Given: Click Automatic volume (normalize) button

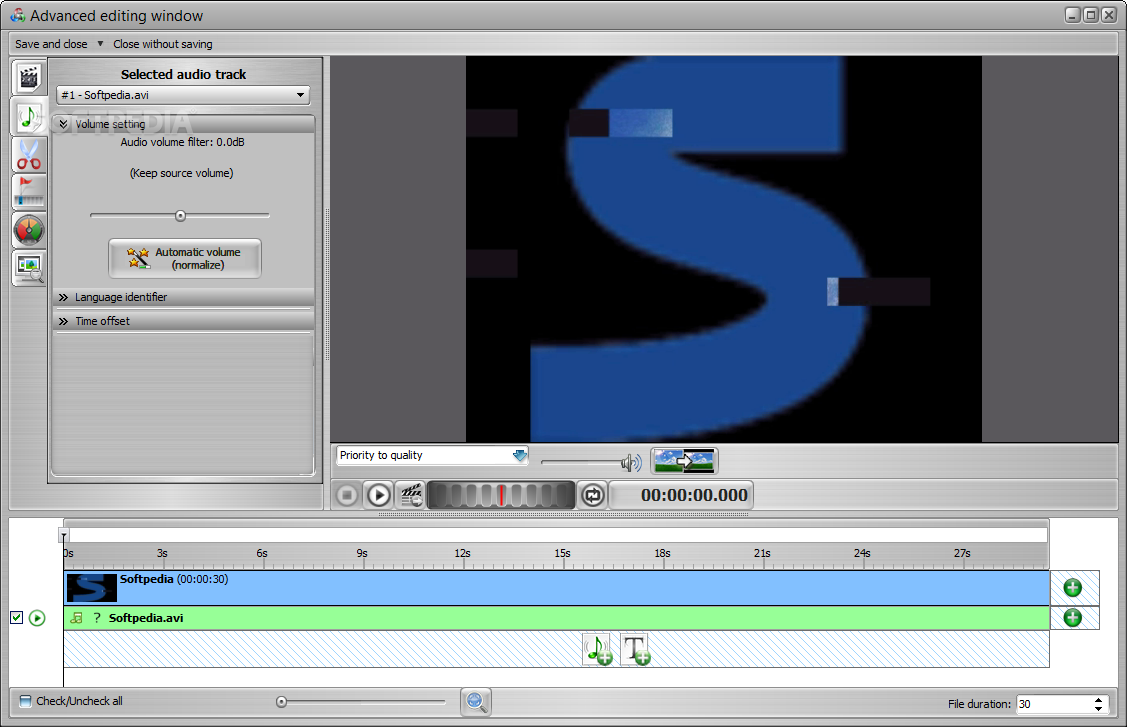Looking at the screenshot, I should pyautogui.click(x=185, y=258).
